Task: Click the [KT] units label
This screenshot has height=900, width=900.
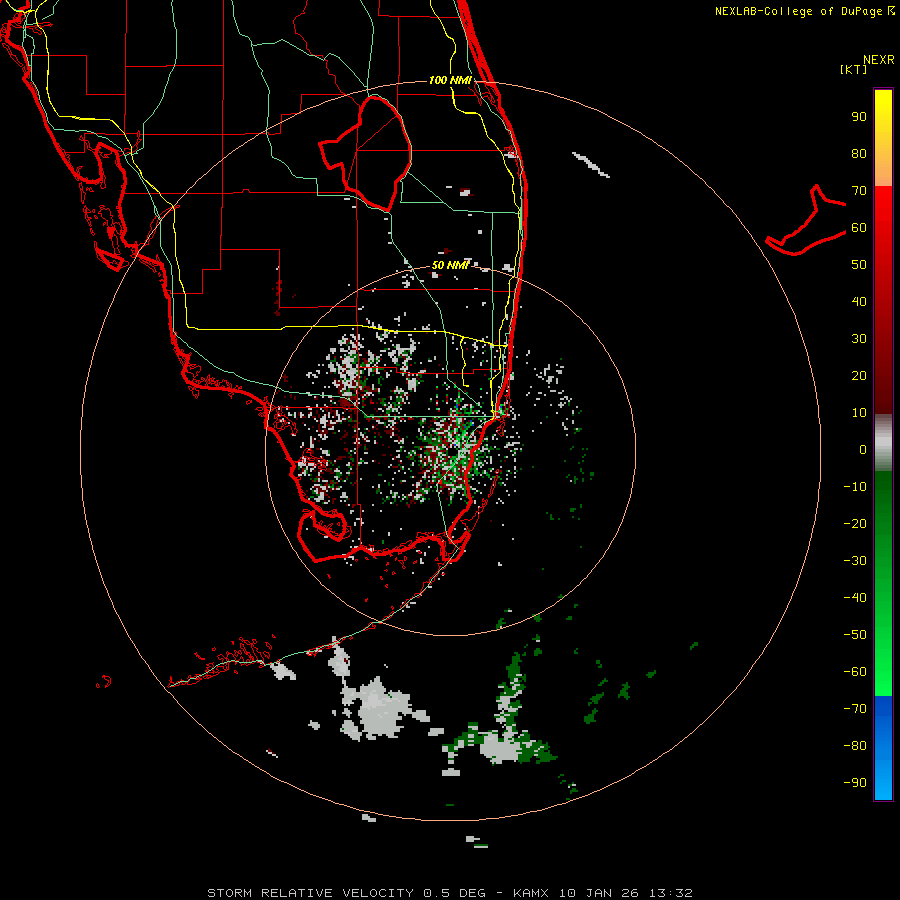Action: point(853,69)
